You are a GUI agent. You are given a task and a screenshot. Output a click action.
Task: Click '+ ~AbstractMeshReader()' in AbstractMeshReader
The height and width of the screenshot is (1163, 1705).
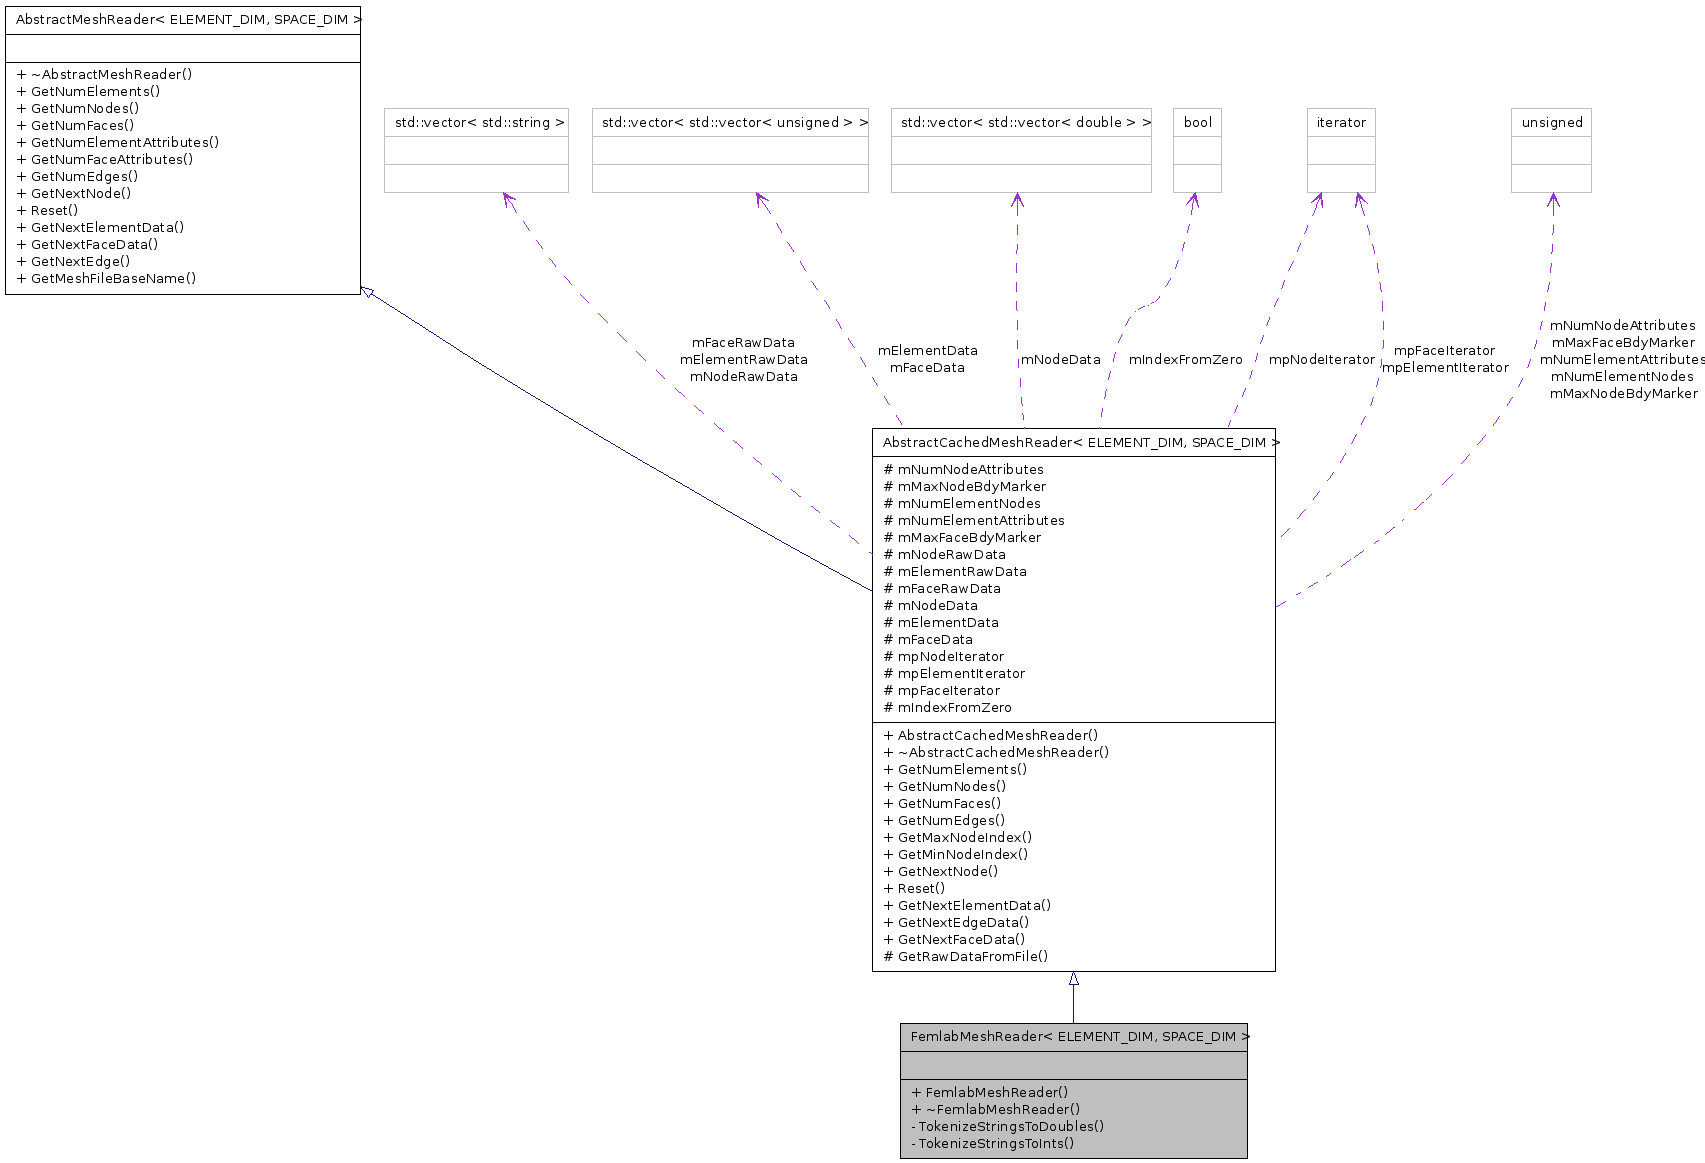[x=105, y=74]
